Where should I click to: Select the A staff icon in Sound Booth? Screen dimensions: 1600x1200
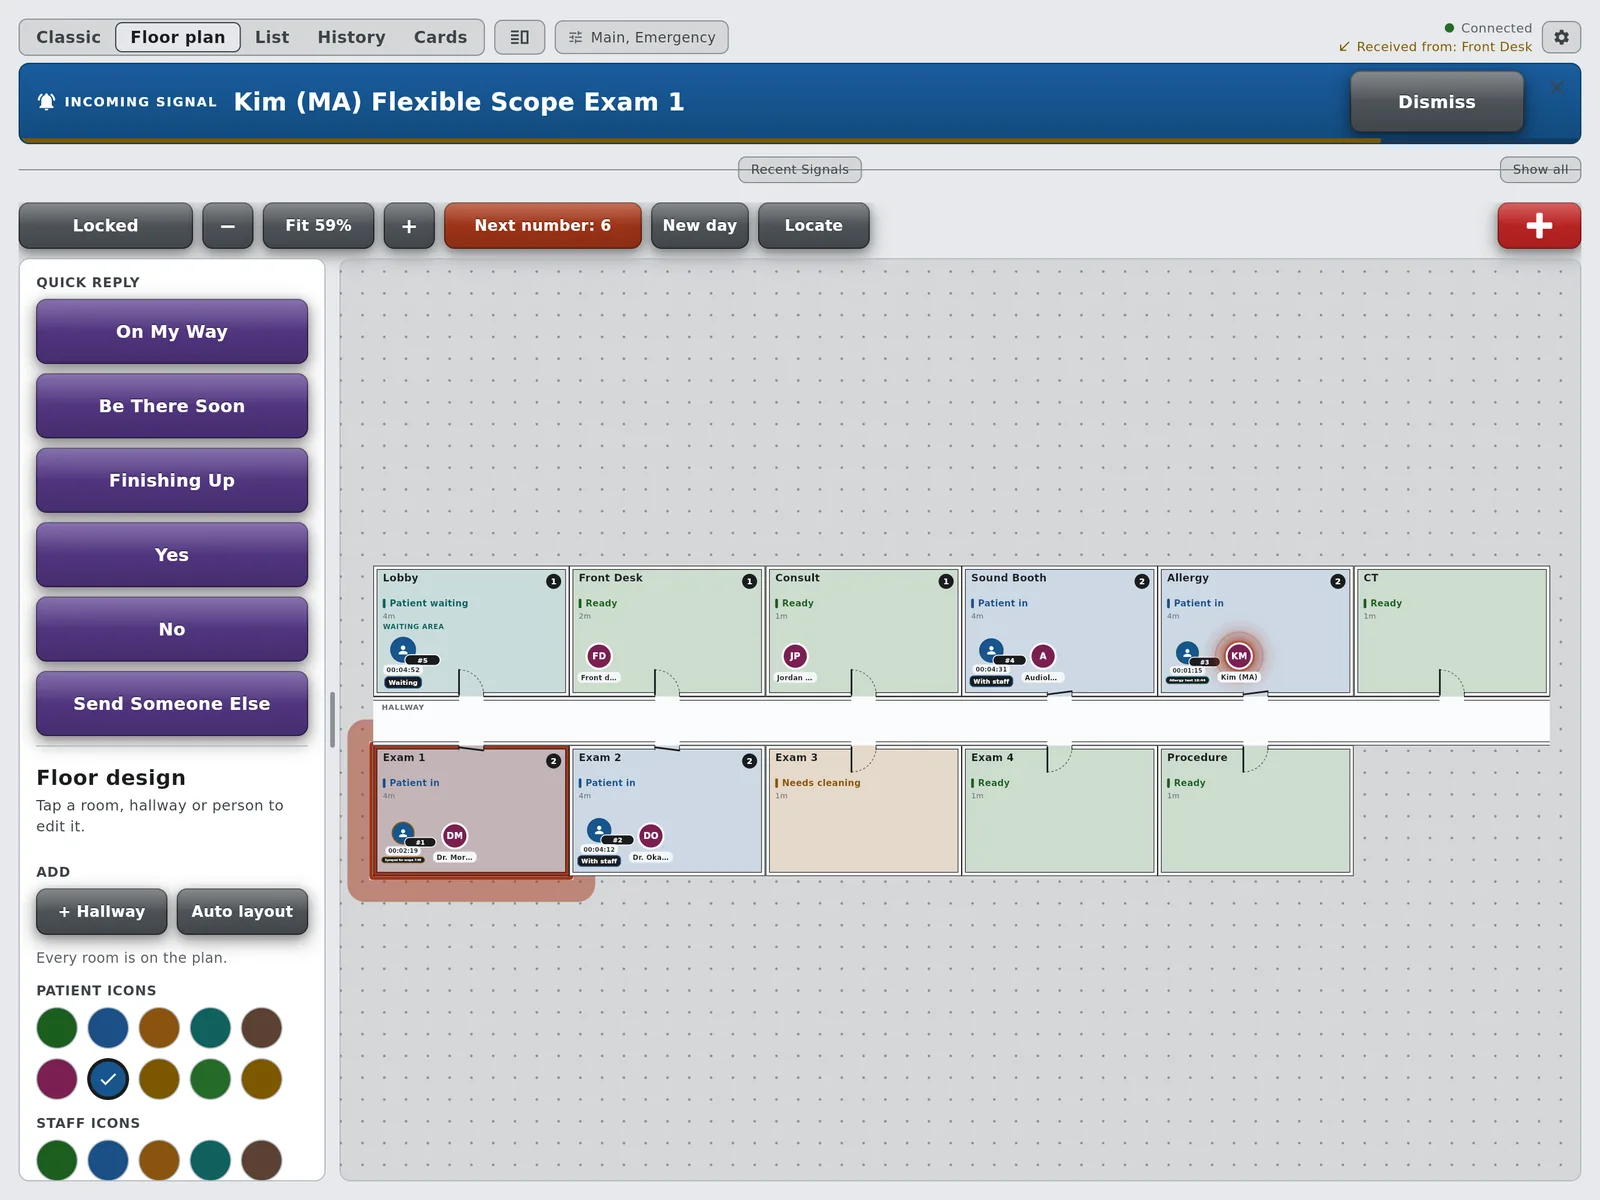click(x=1043, y=656)
